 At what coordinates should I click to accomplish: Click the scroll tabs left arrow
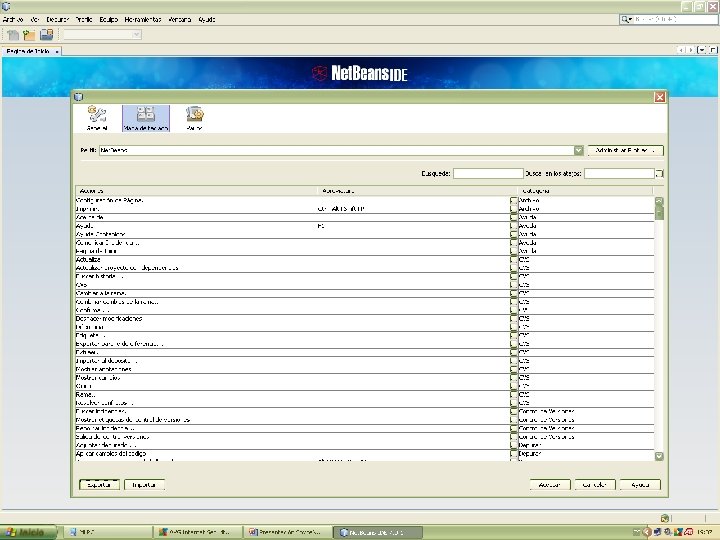[x=681, y=50]
